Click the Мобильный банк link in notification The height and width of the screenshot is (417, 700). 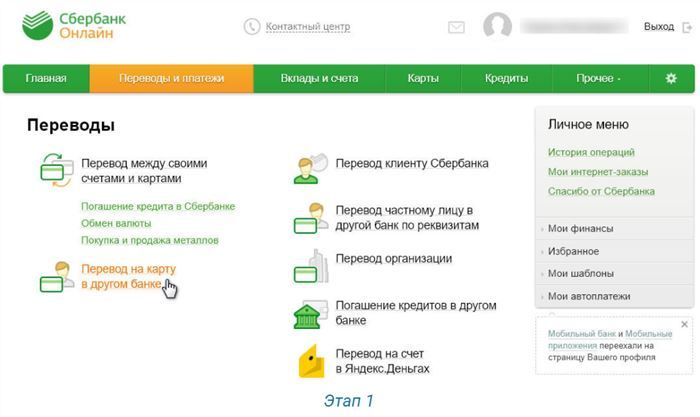pos(582,334)
